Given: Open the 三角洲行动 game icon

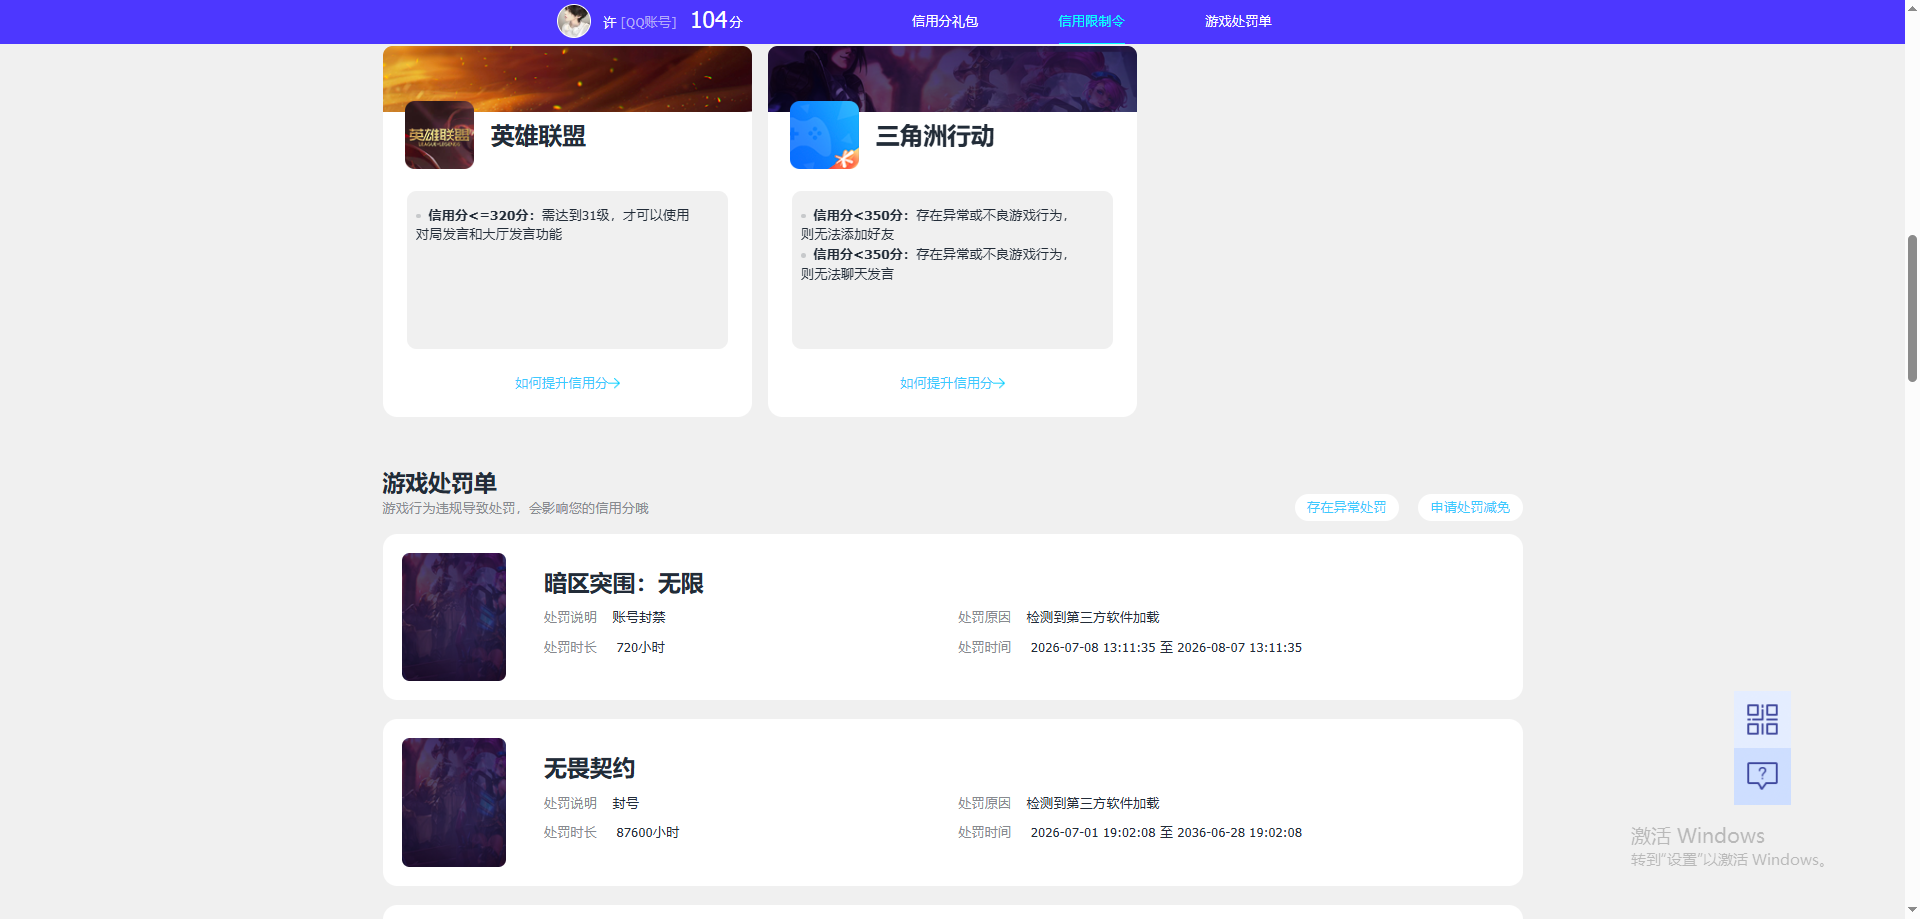Looking at the screenshot, I should click(824, 135).
